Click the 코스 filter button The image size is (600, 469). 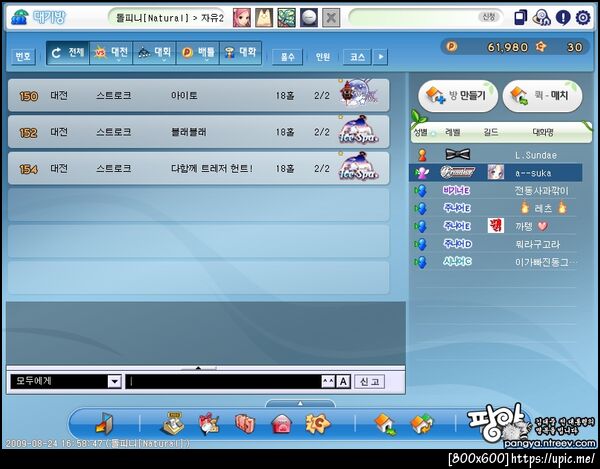(x=357, y=57)
